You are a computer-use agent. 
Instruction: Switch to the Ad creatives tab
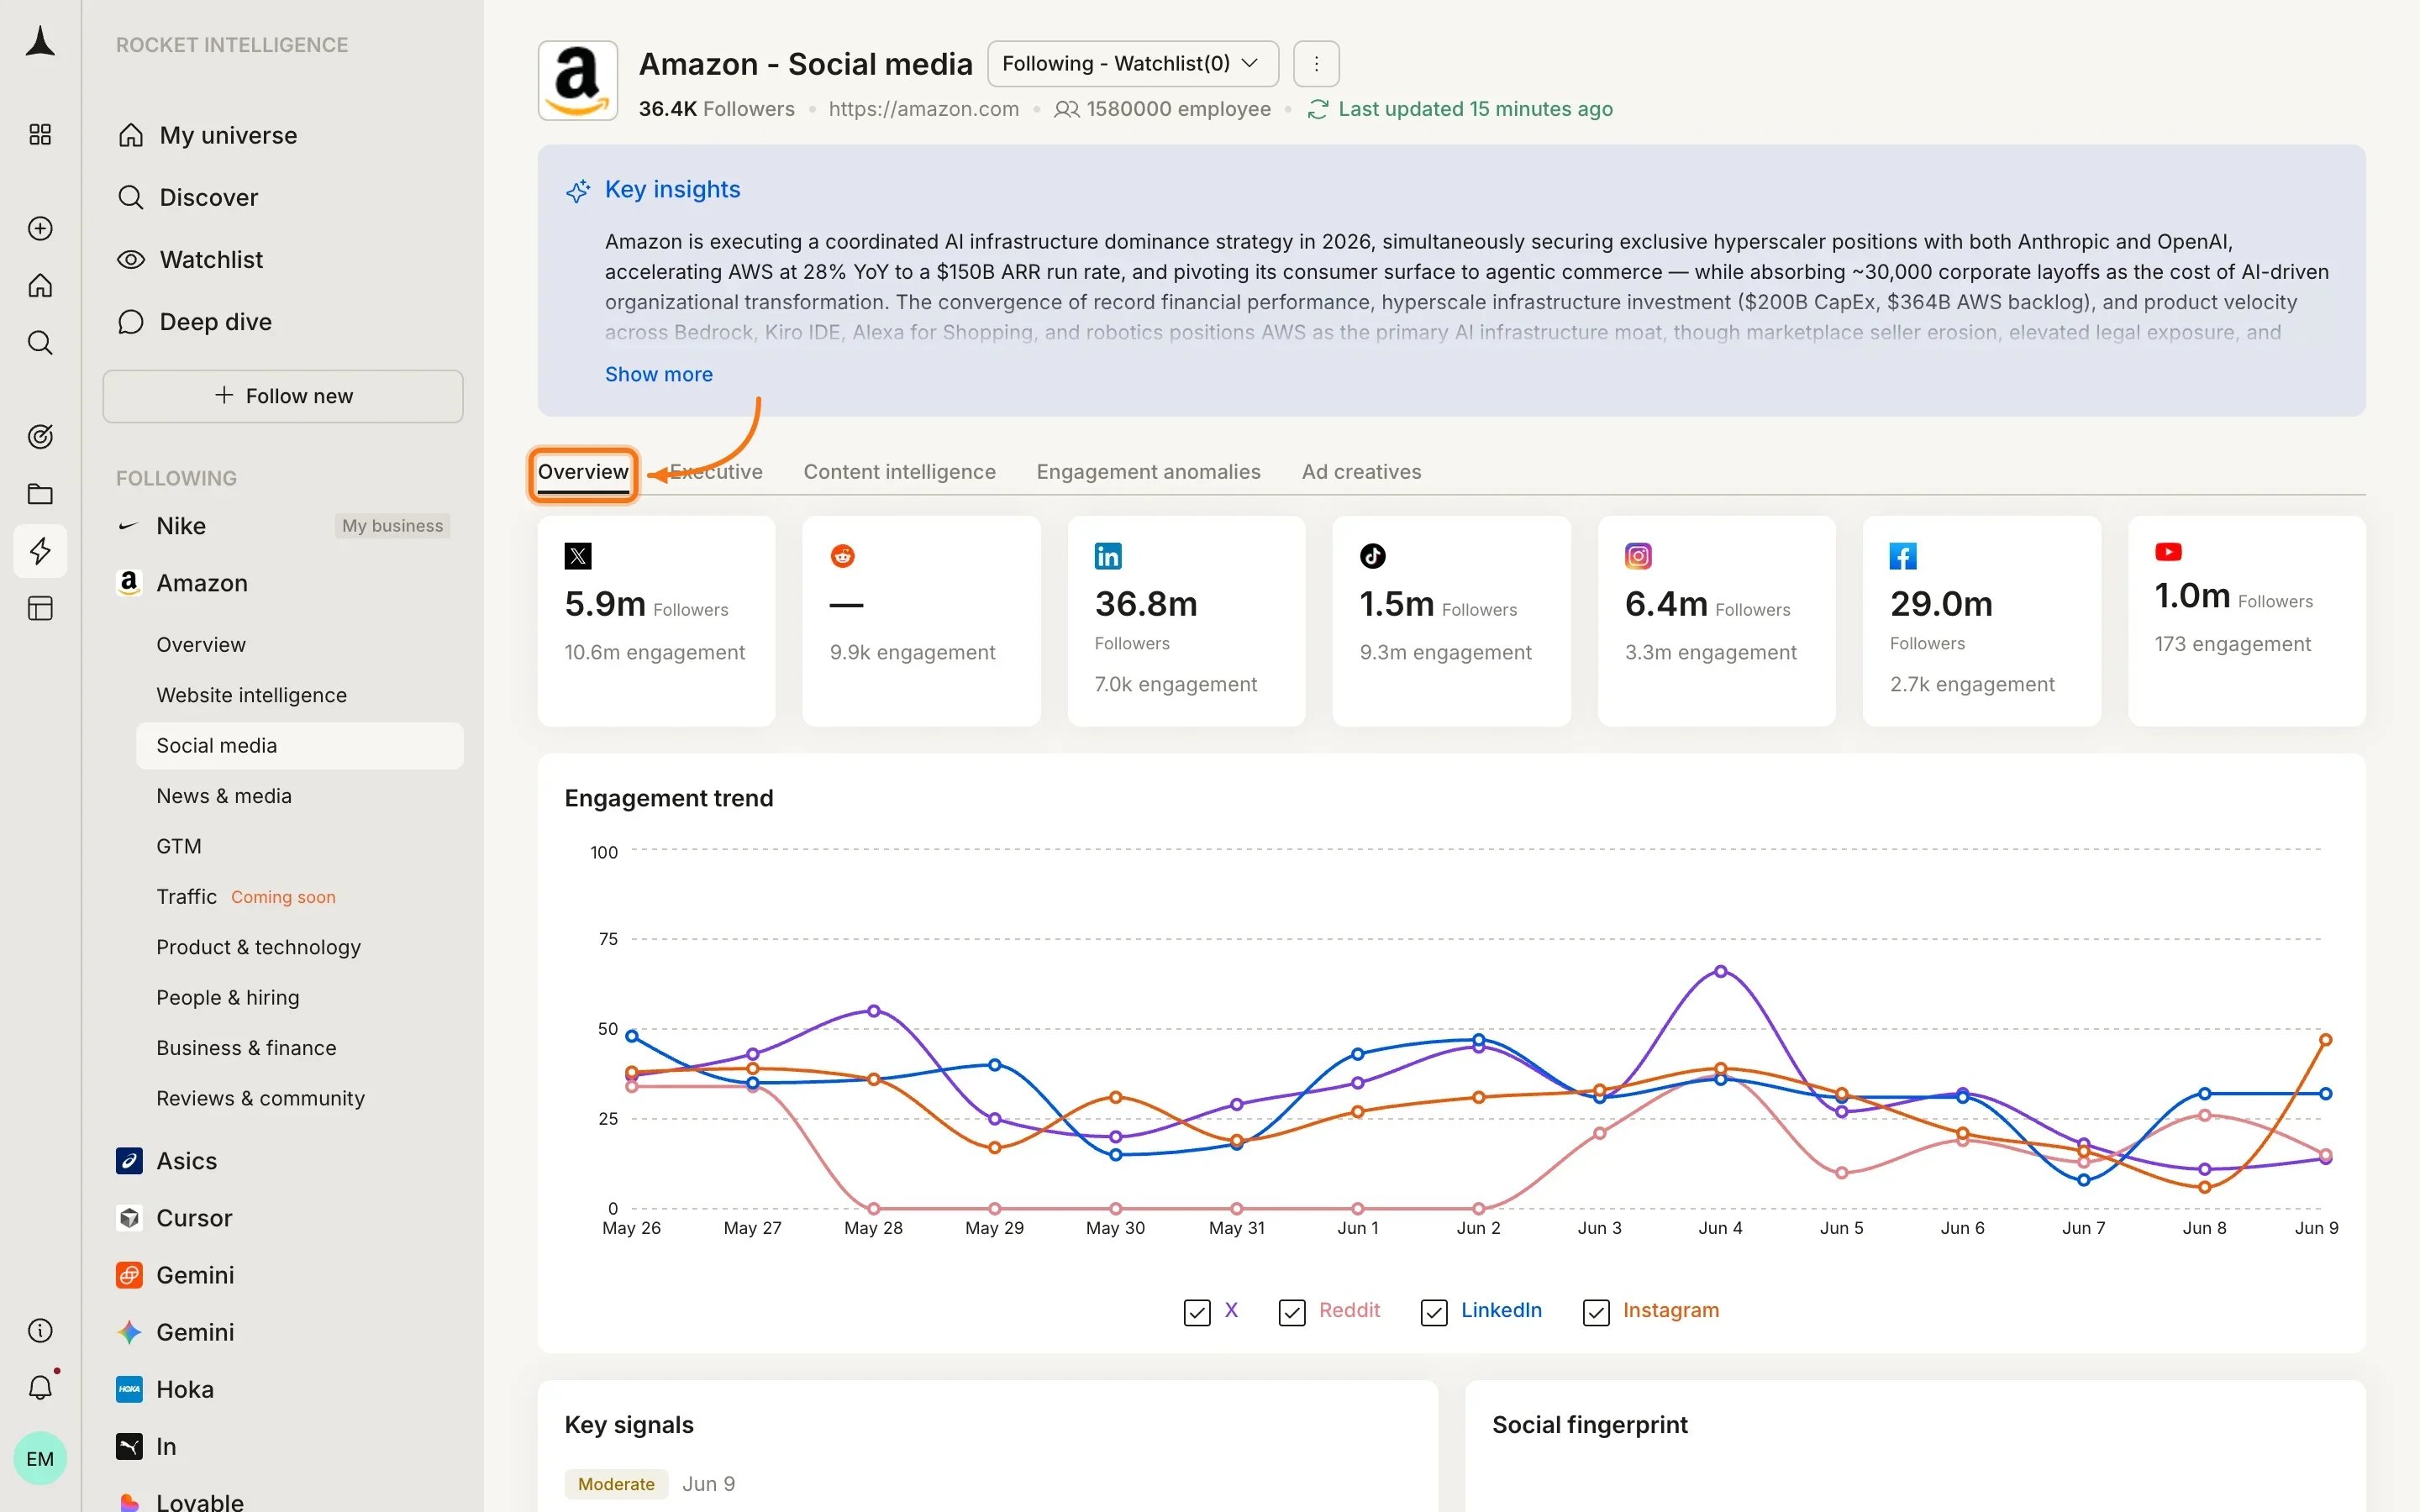pyautogui.click(x=1361, y=472)
